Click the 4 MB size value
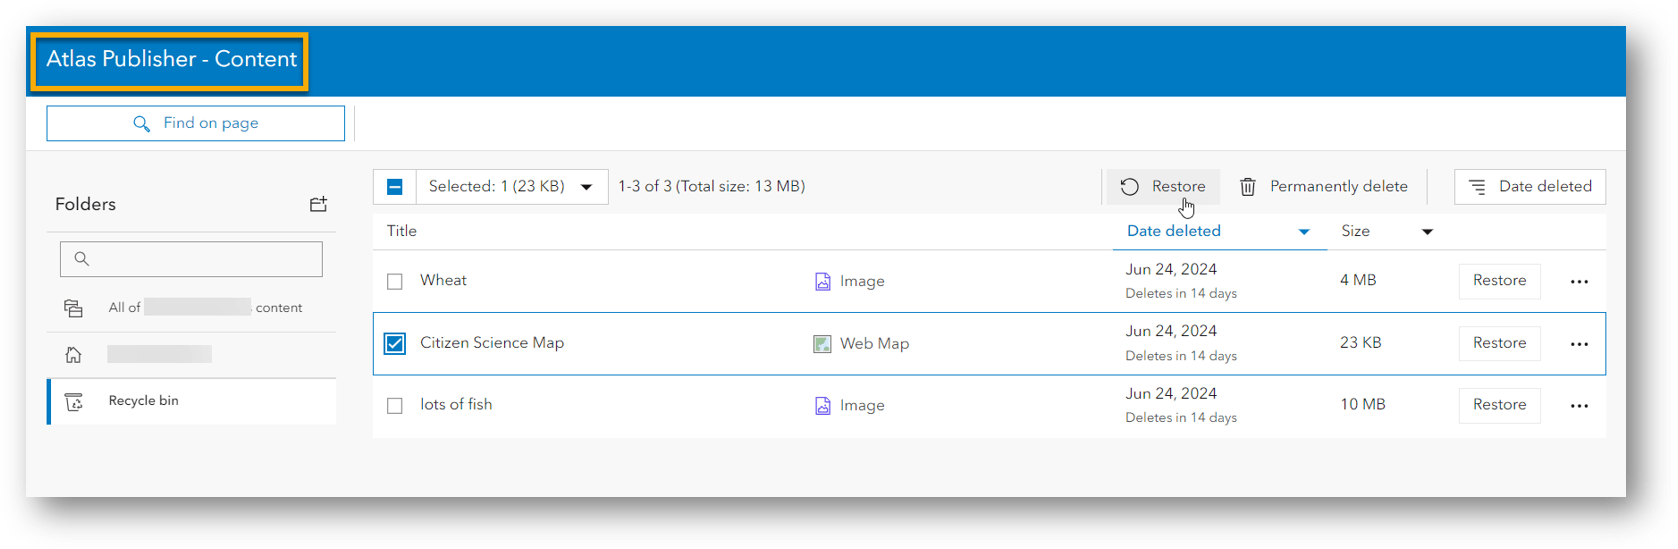The width and height of the screenshot is (1678, 549). coord(1358,281)
